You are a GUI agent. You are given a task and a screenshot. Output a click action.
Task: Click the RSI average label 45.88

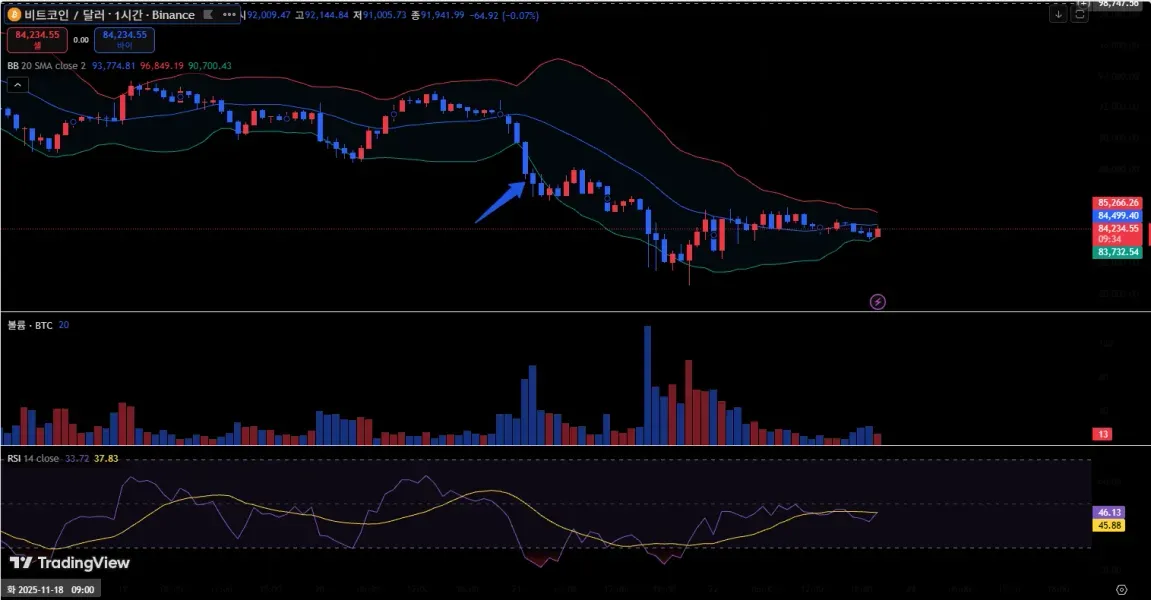click(x=1109, y=526)
